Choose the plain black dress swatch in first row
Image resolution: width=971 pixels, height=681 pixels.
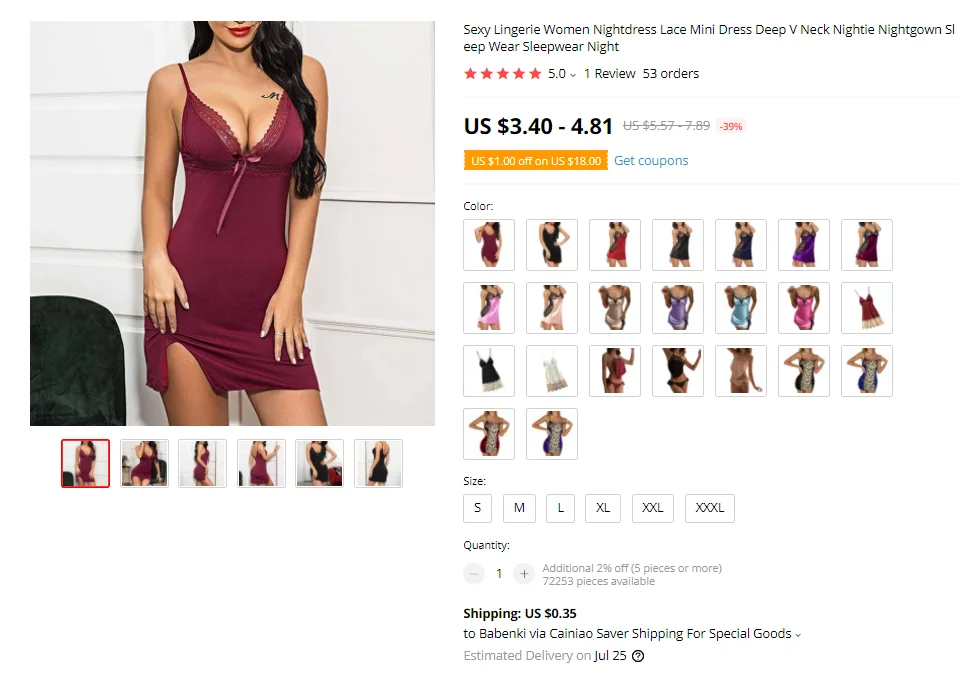tap(552, 245)
